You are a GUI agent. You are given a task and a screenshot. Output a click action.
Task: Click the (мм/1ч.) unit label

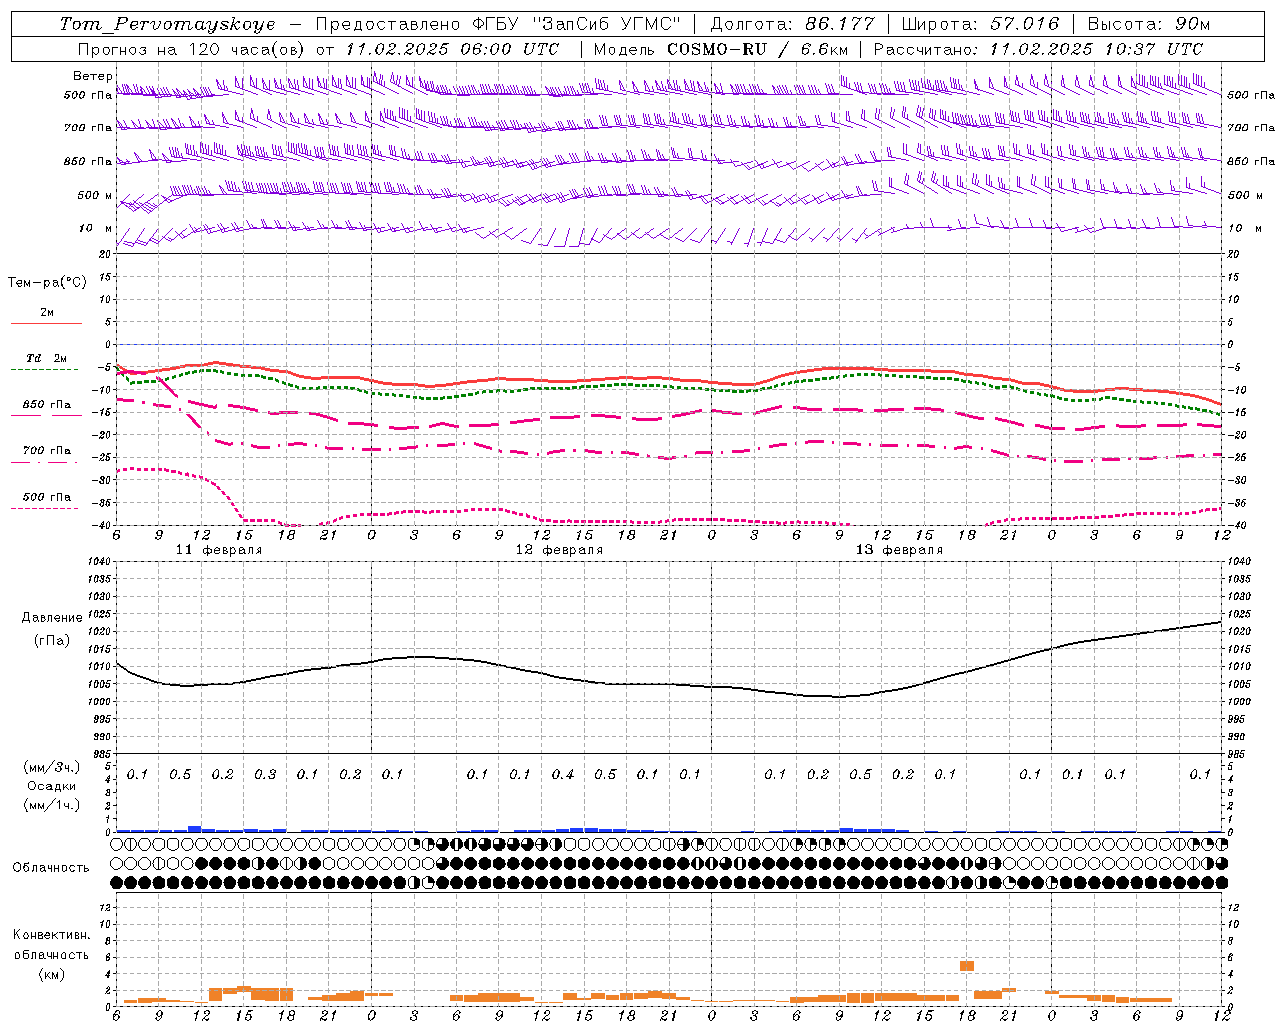click(x=52, y=805)
